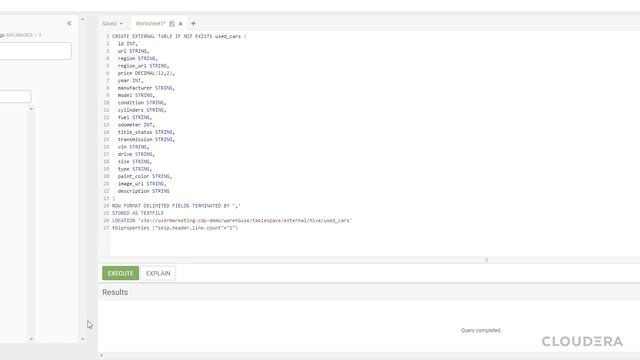Click the 'description STRING' line
Viewport: 640px width, 360px height.
(x=144, y=191)
